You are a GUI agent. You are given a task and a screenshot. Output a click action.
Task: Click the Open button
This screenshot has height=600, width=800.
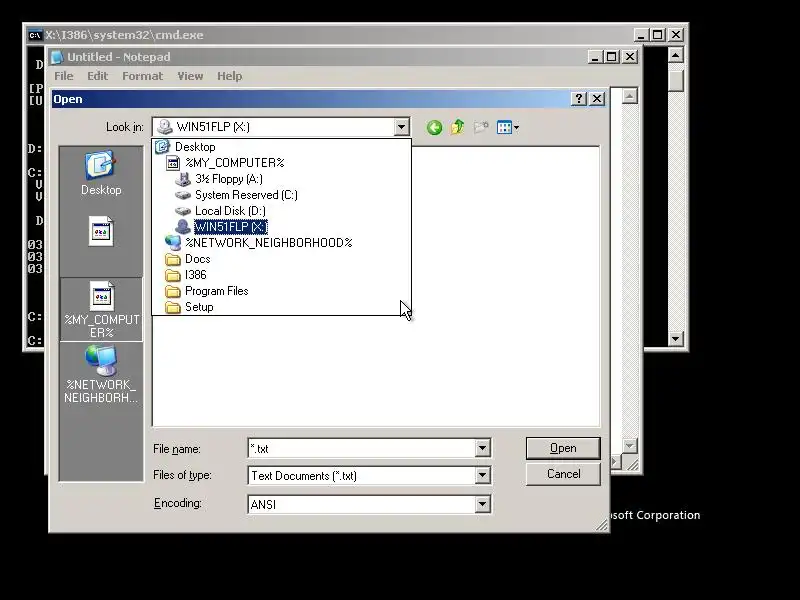[x=563, y=448]
